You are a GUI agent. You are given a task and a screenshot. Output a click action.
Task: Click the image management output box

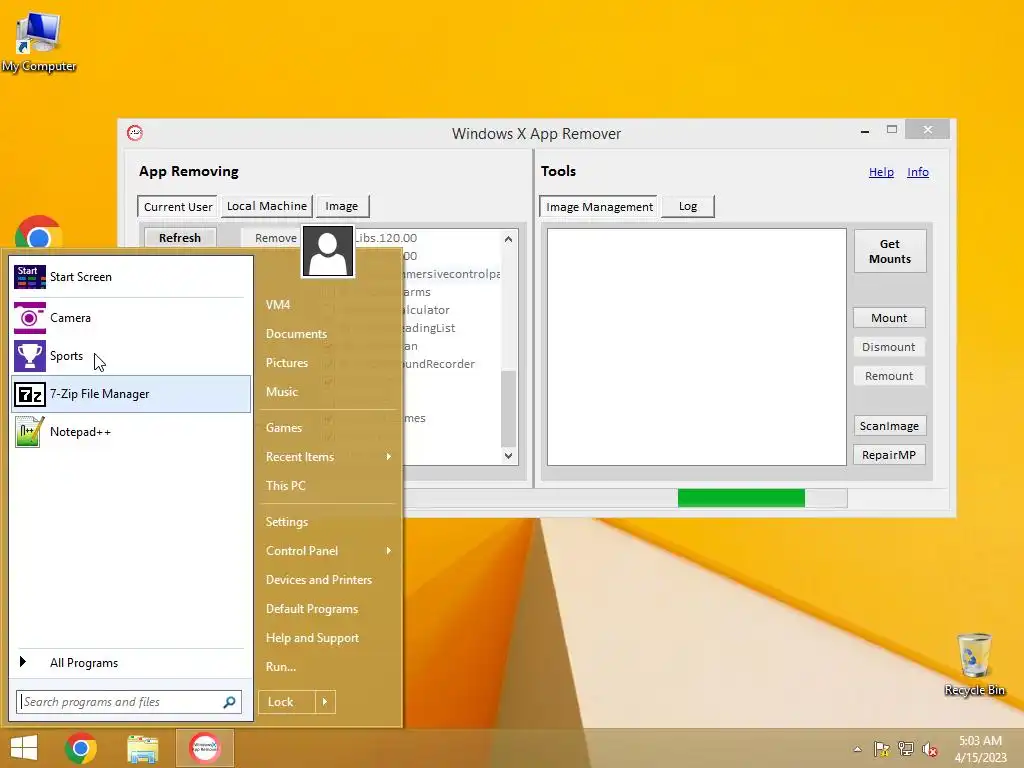[696, 347]
